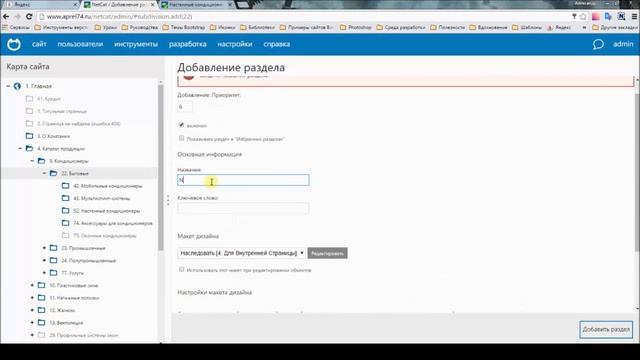This screenshot has height=360, width=640.
Task: Click folder icon of 74. Аксессуары для кондиционеров
Action: coord(65,223)
